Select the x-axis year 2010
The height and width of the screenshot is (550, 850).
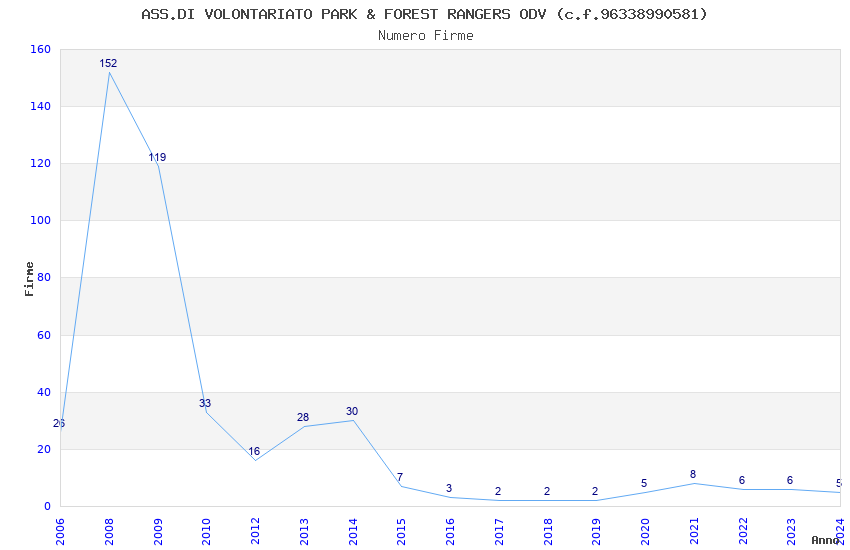(207, 532)
